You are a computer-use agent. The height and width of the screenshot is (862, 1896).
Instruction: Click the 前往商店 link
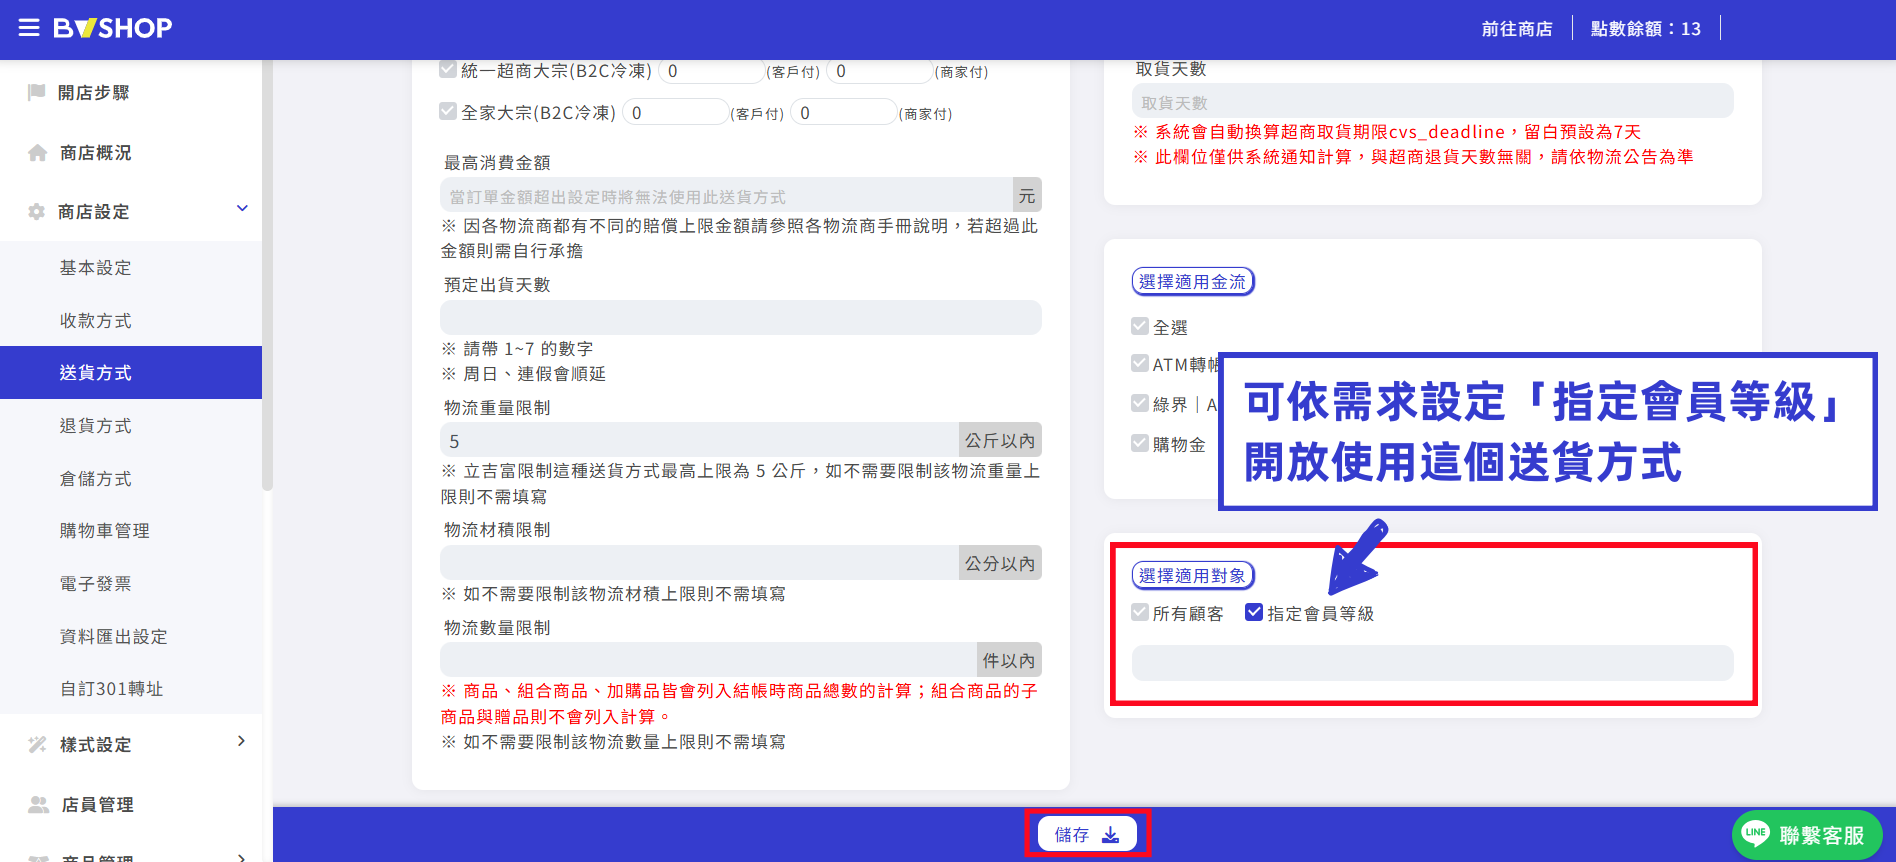[x=1517, y=29]
